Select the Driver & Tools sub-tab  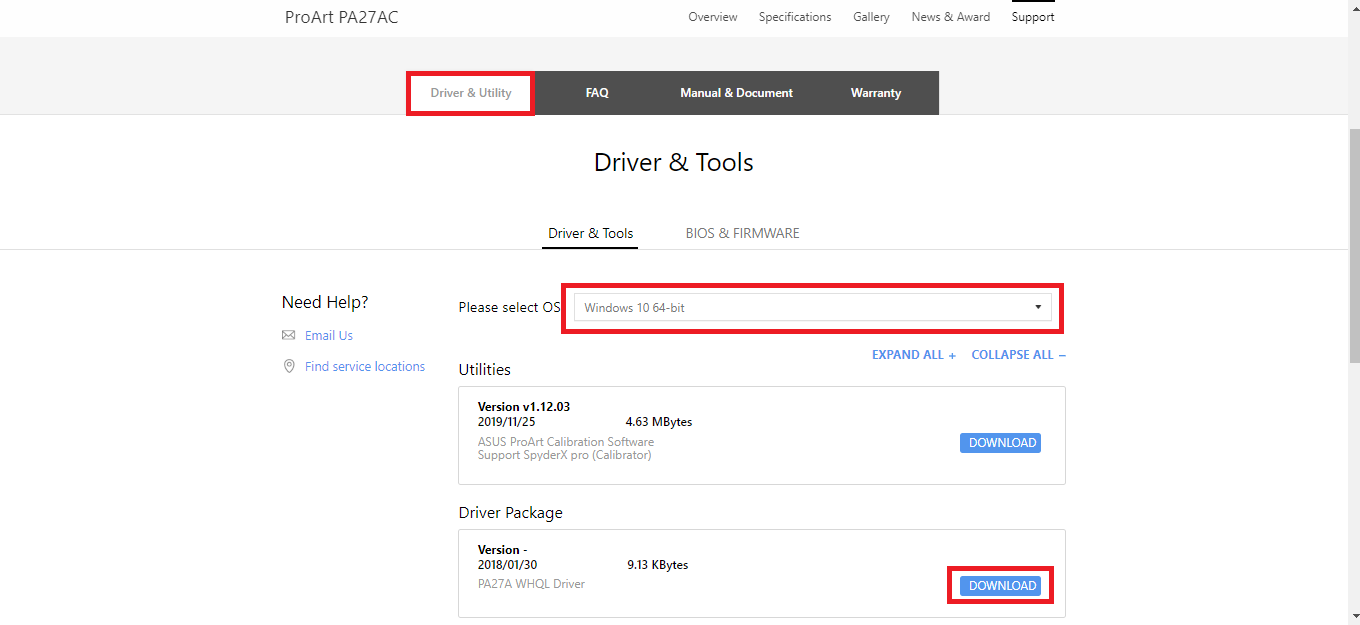pos(591,233)
